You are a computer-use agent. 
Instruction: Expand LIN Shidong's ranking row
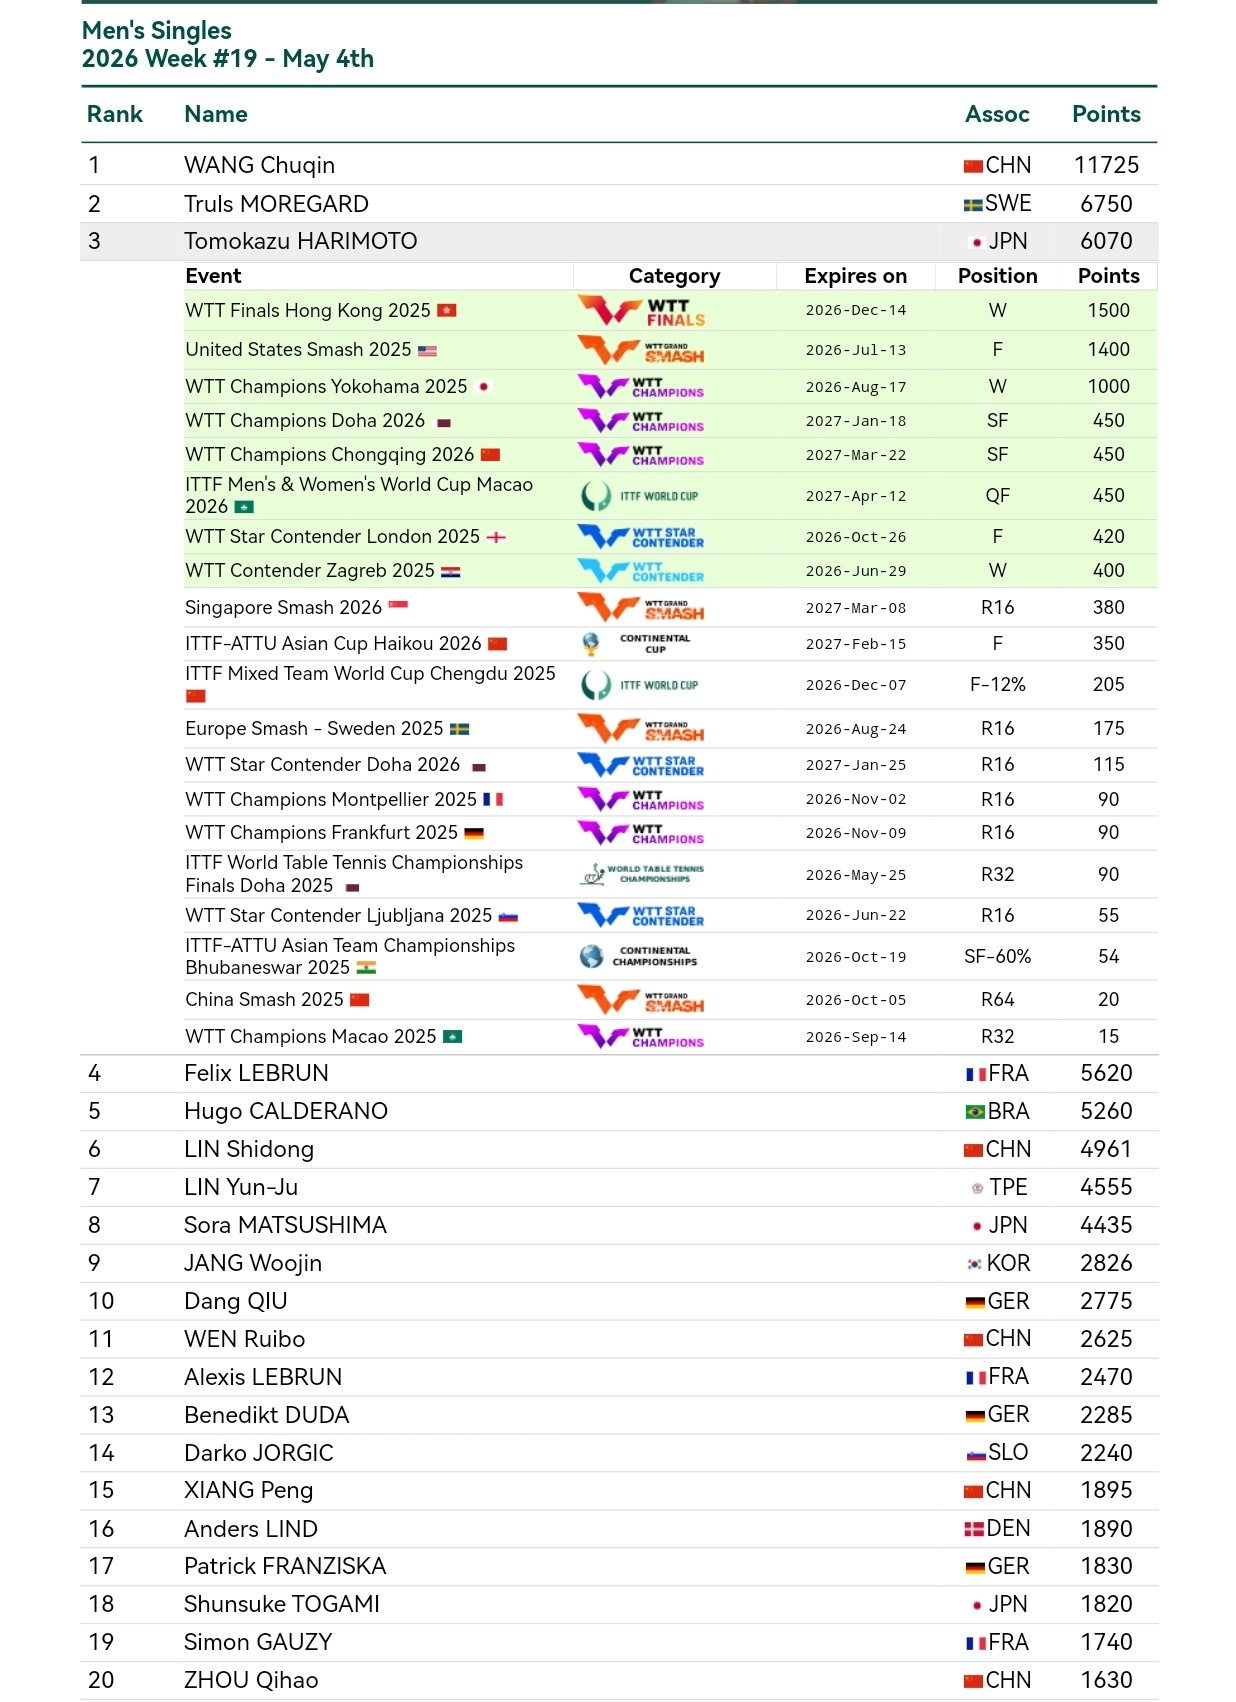pos(619,1150)
